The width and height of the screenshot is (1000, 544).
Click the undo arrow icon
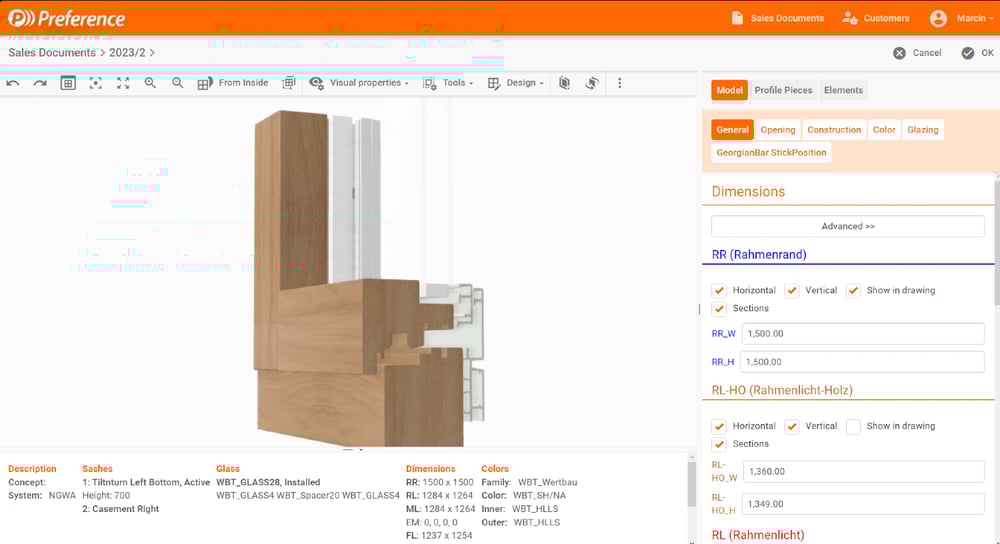(x=13, y=83)
